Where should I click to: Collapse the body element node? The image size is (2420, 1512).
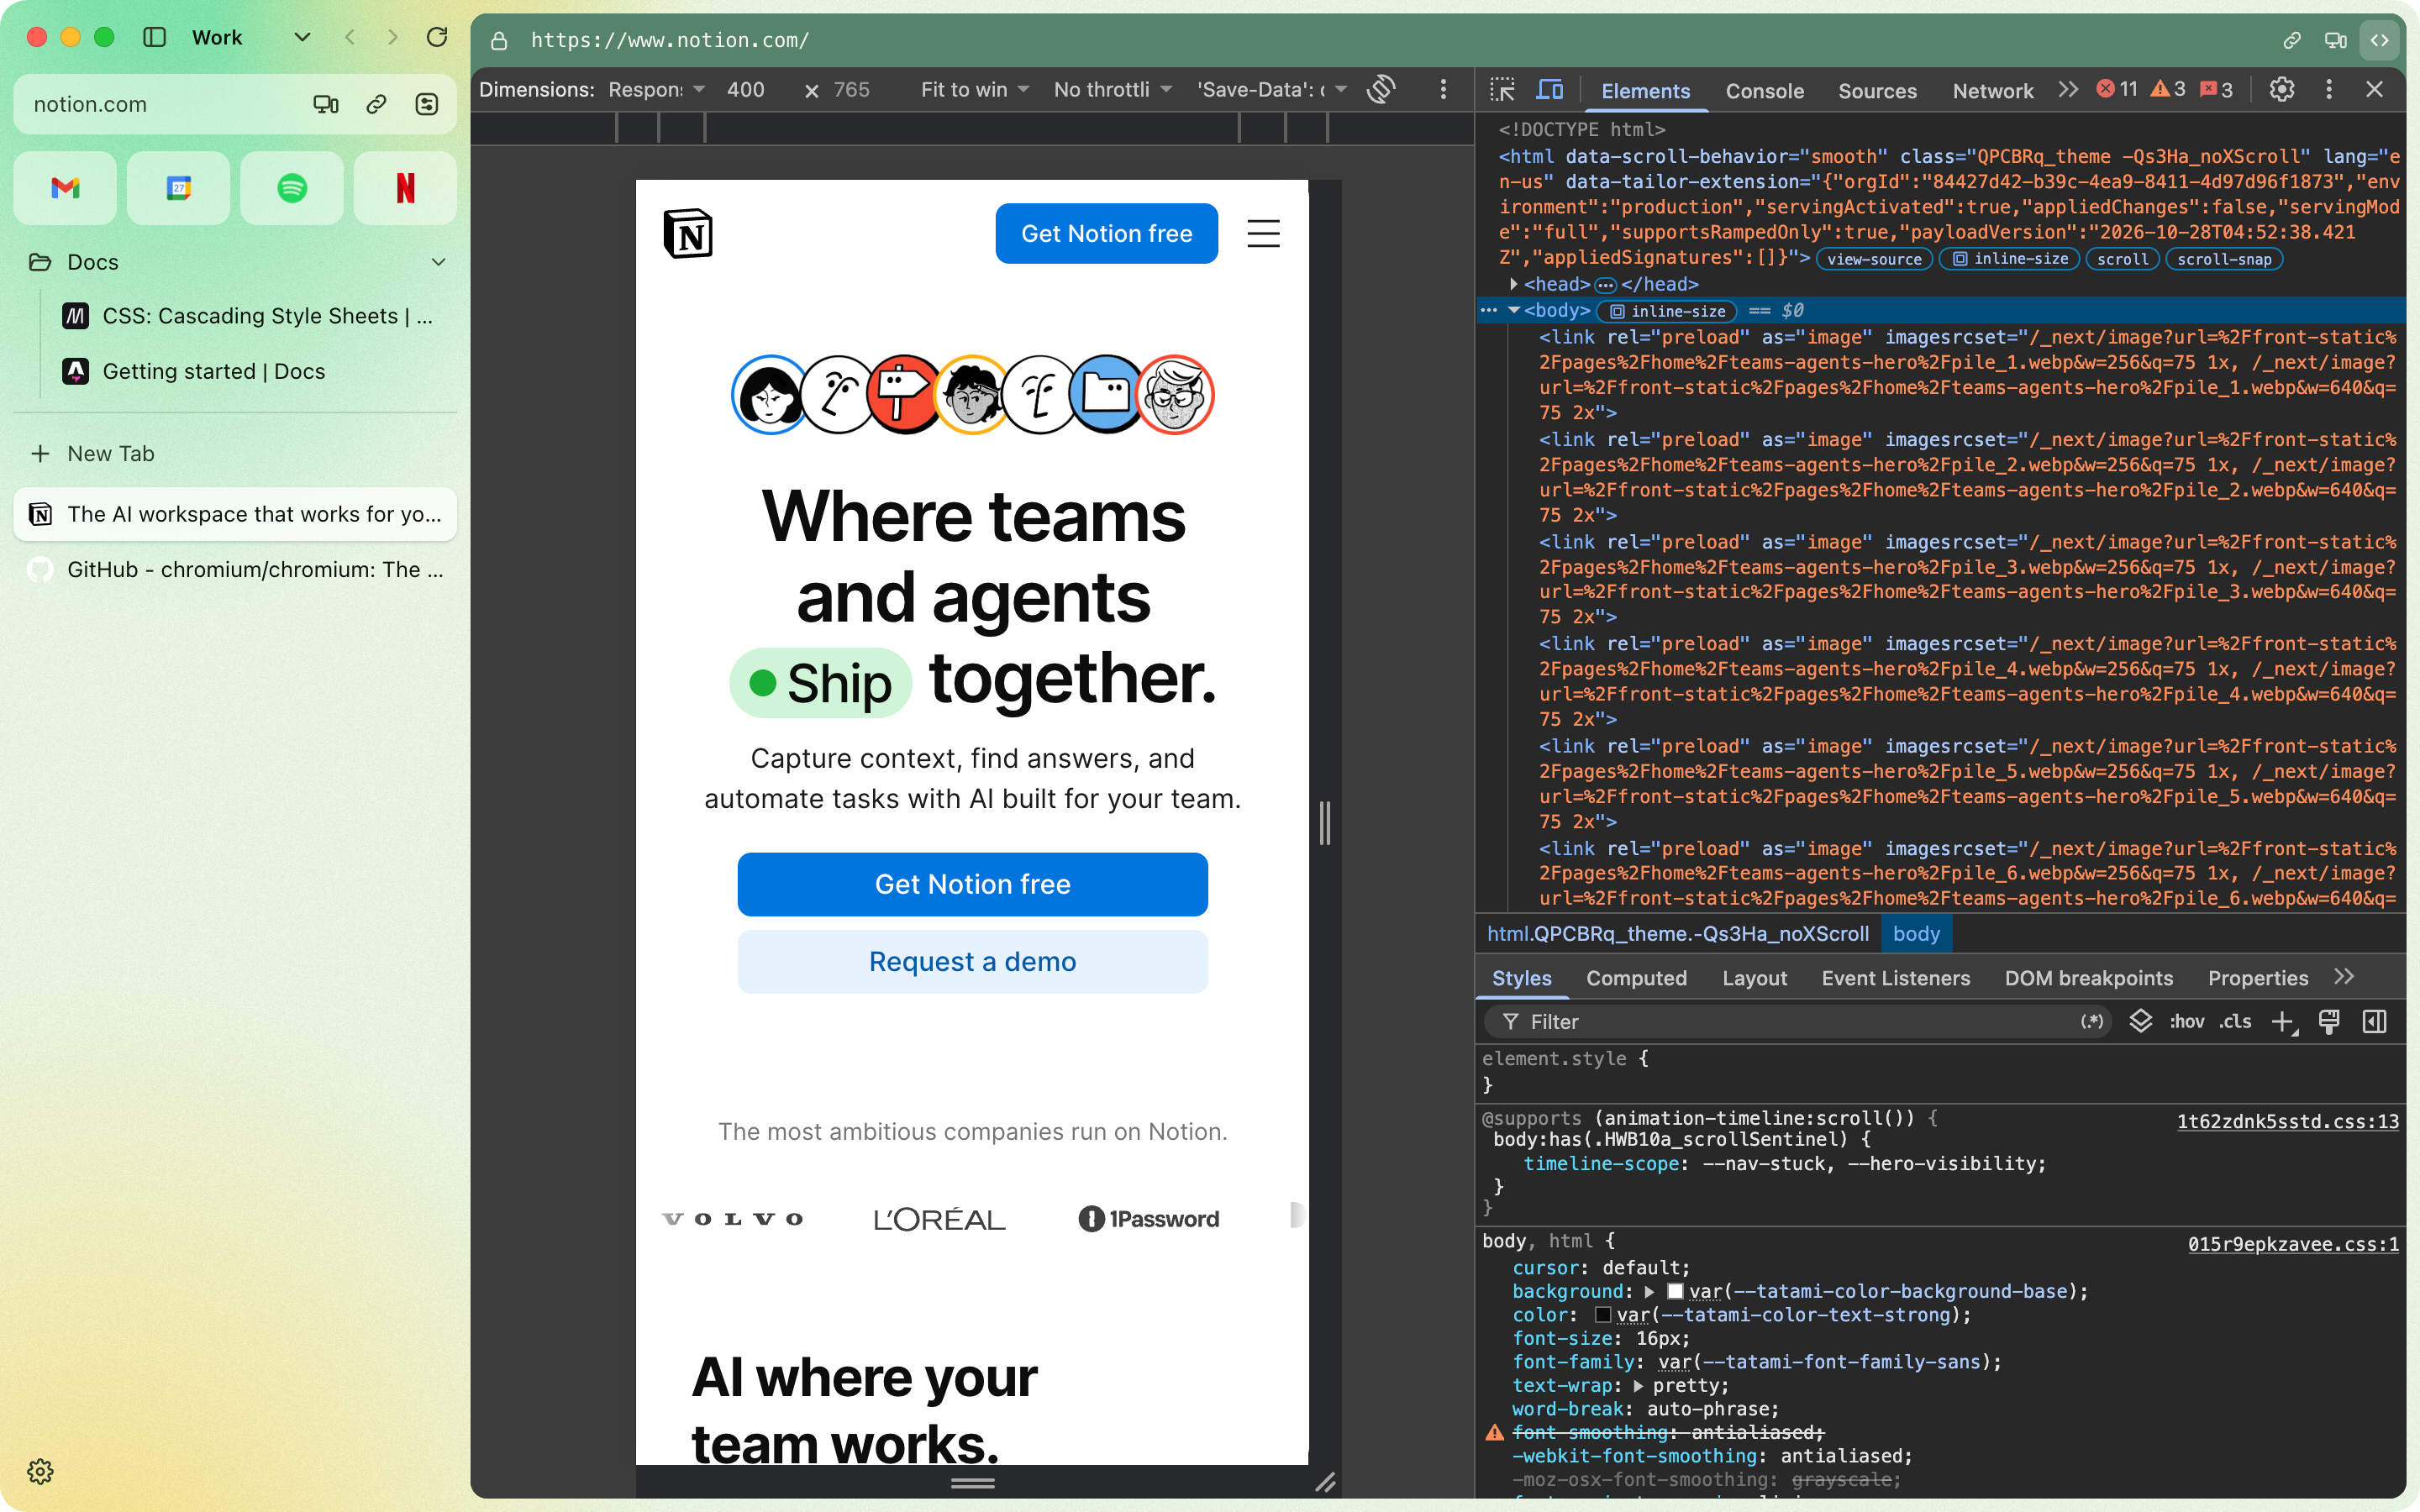[x=1514, y=311]
